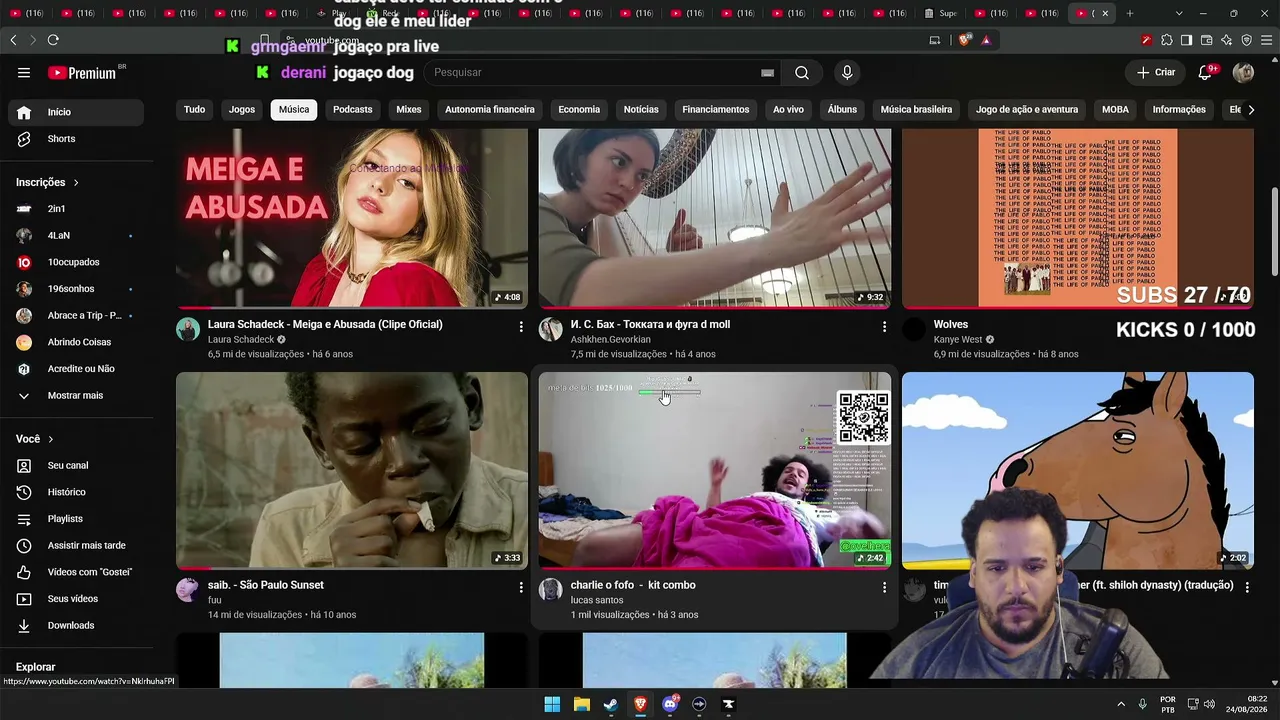1280x720 pixels.
Task: Open the 10ocupados channel subscription
Action: (x=76, y=262)
